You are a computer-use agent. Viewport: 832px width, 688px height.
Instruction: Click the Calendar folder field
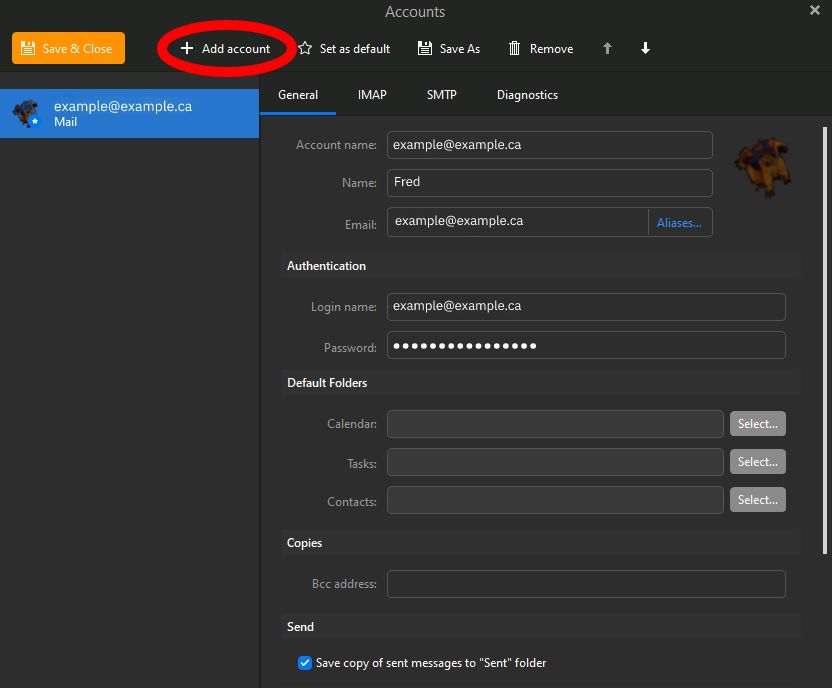pos(555,424)
